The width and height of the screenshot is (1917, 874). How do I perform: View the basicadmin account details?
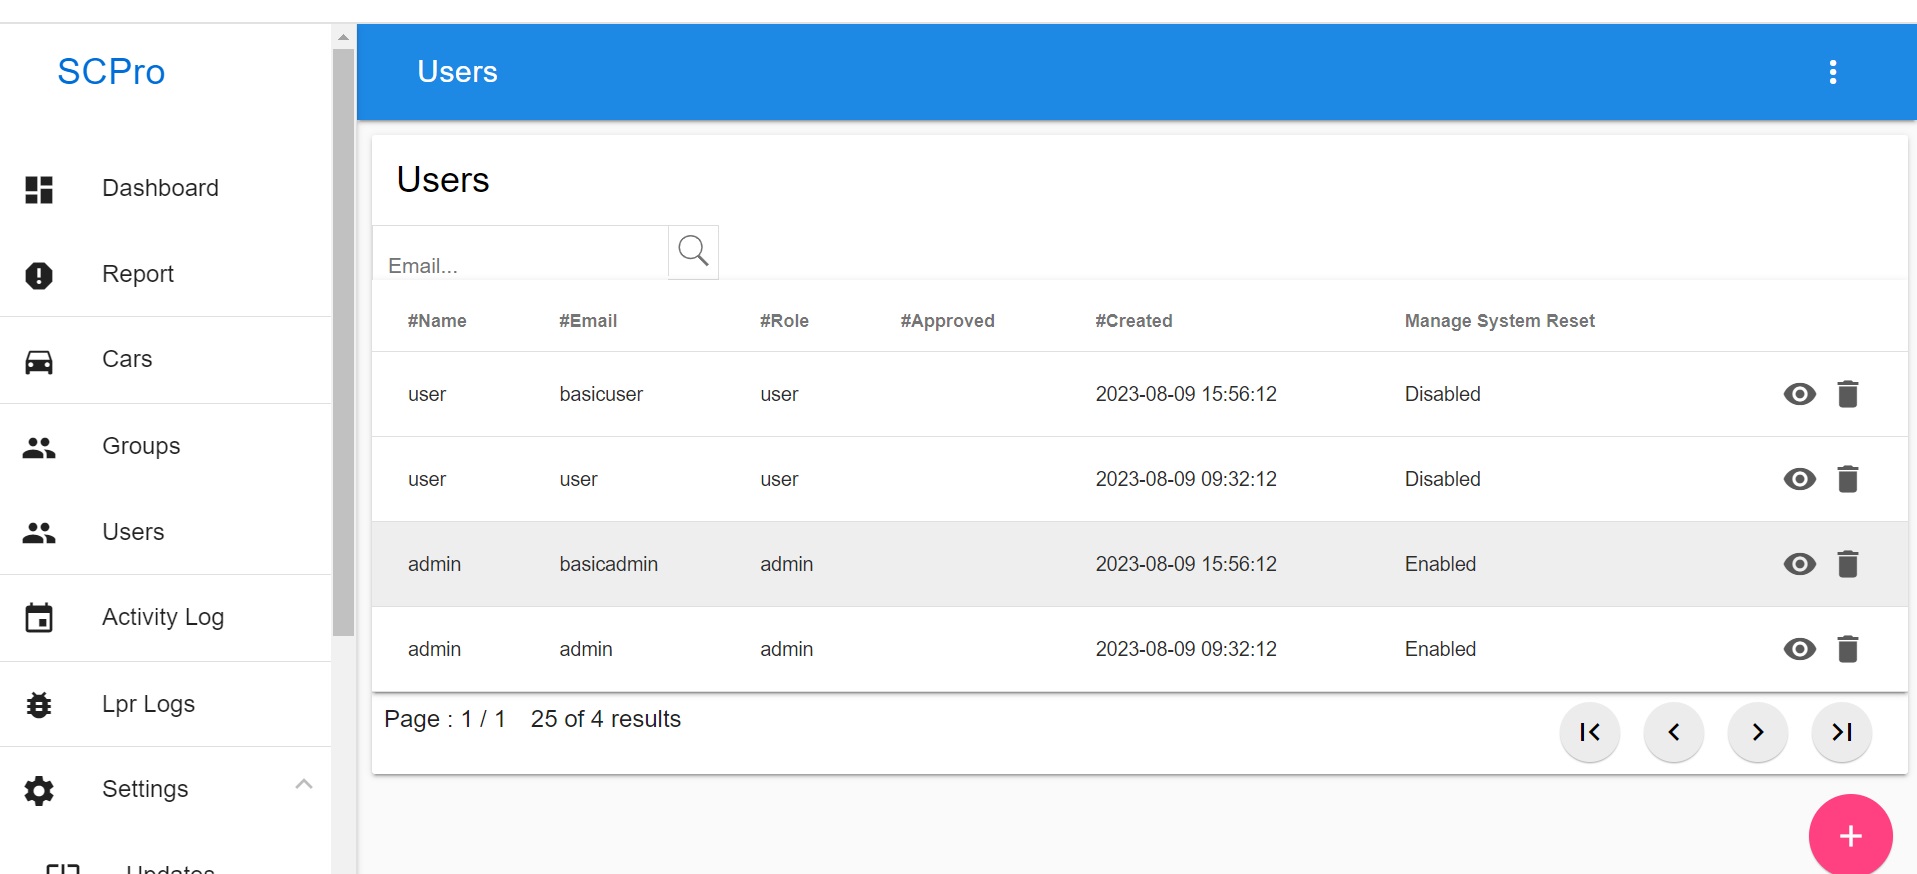(x=1800, y=564)
